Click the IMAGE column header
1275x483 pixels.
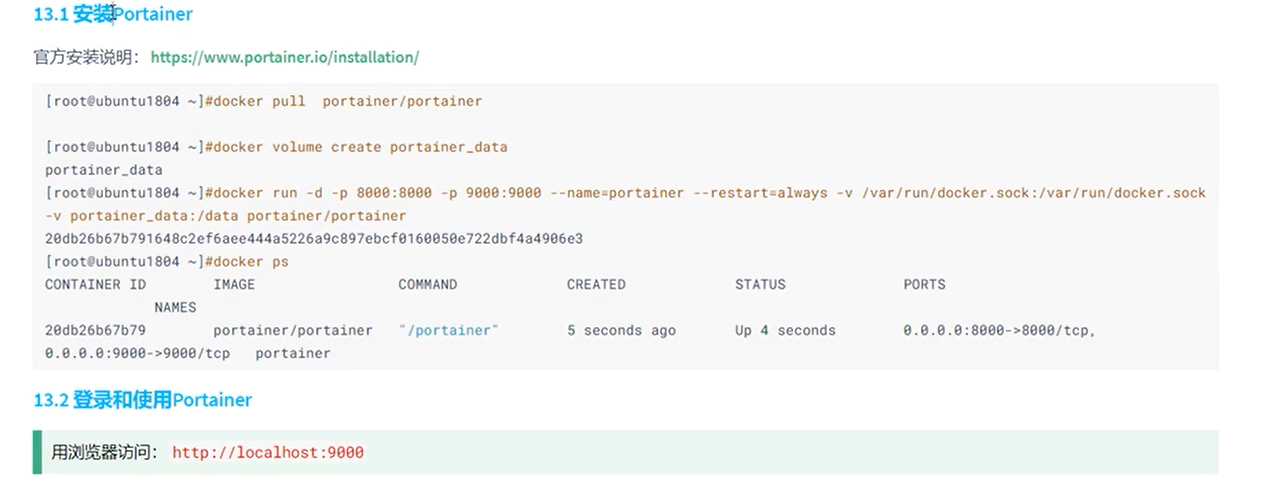coord(234,284)
